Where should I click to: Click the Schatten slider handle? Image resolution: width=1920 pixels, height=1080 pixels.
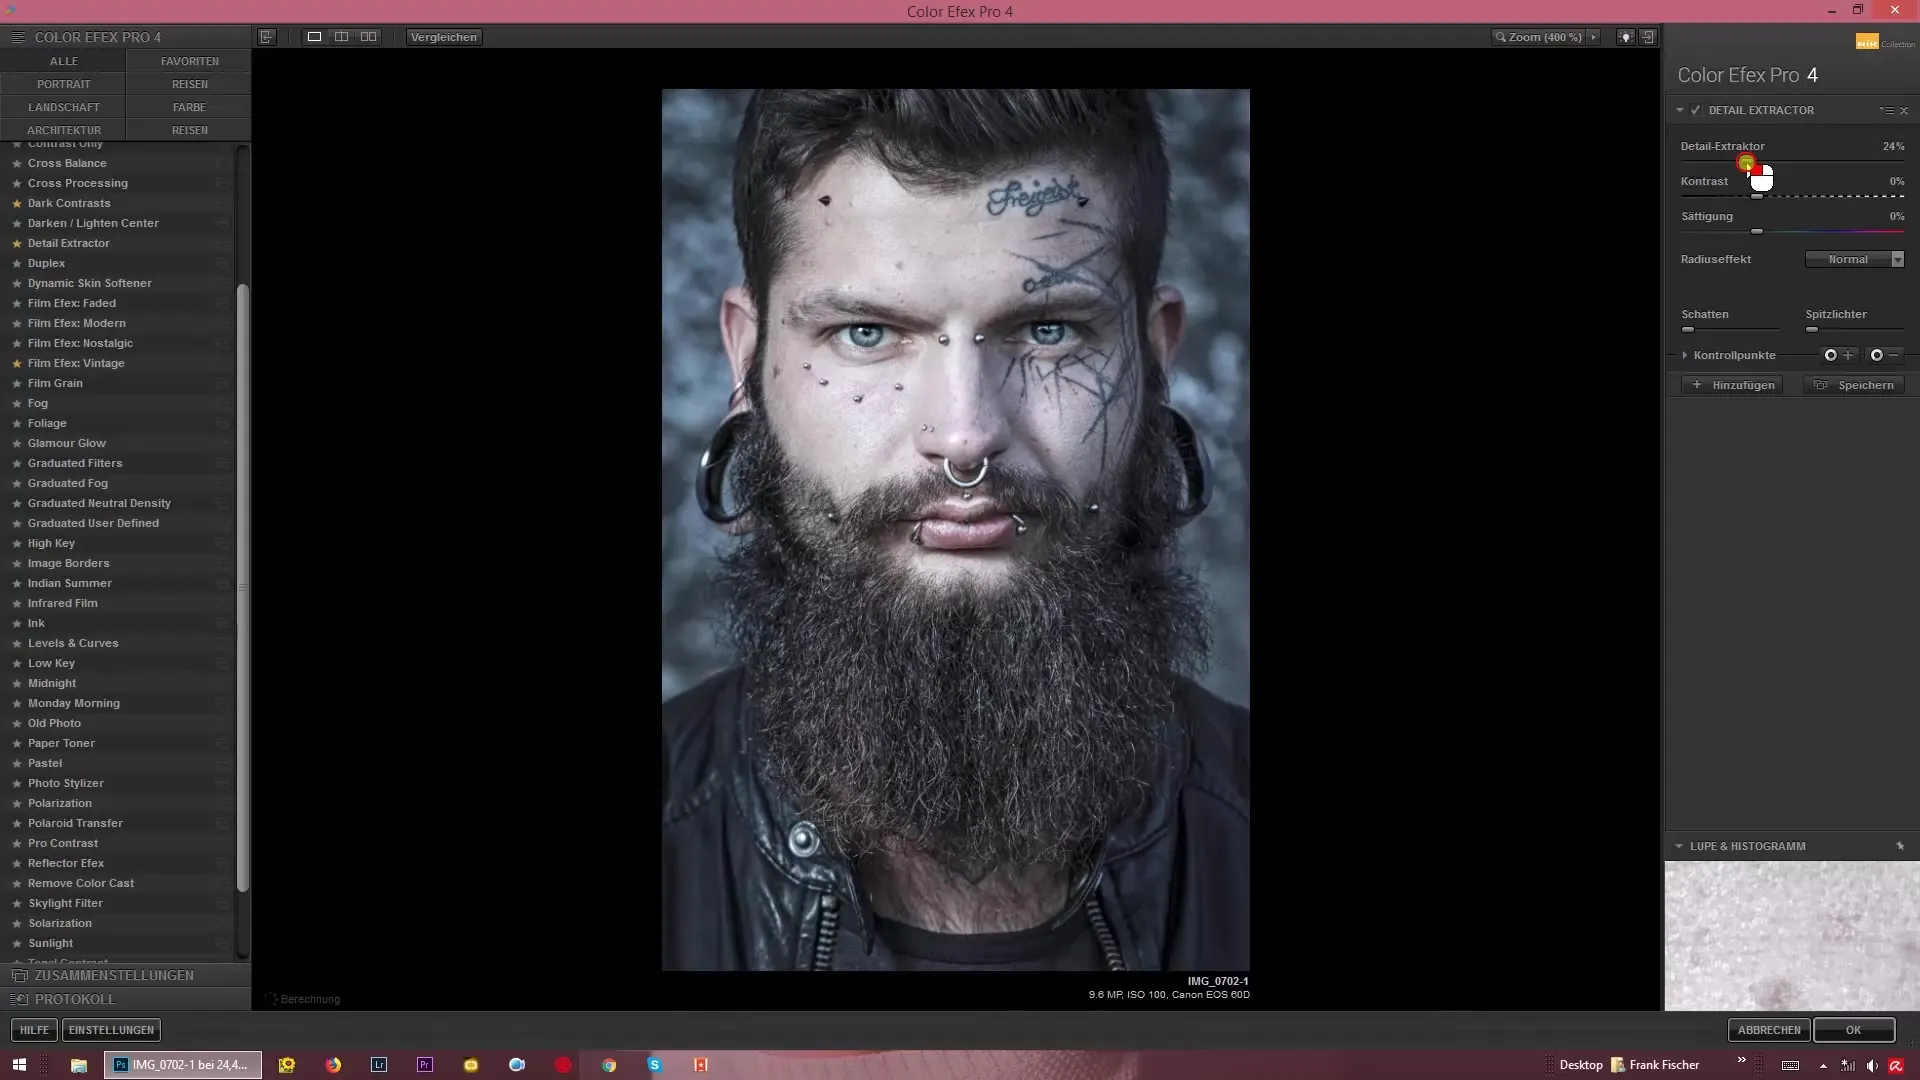tap(1688, 329)
